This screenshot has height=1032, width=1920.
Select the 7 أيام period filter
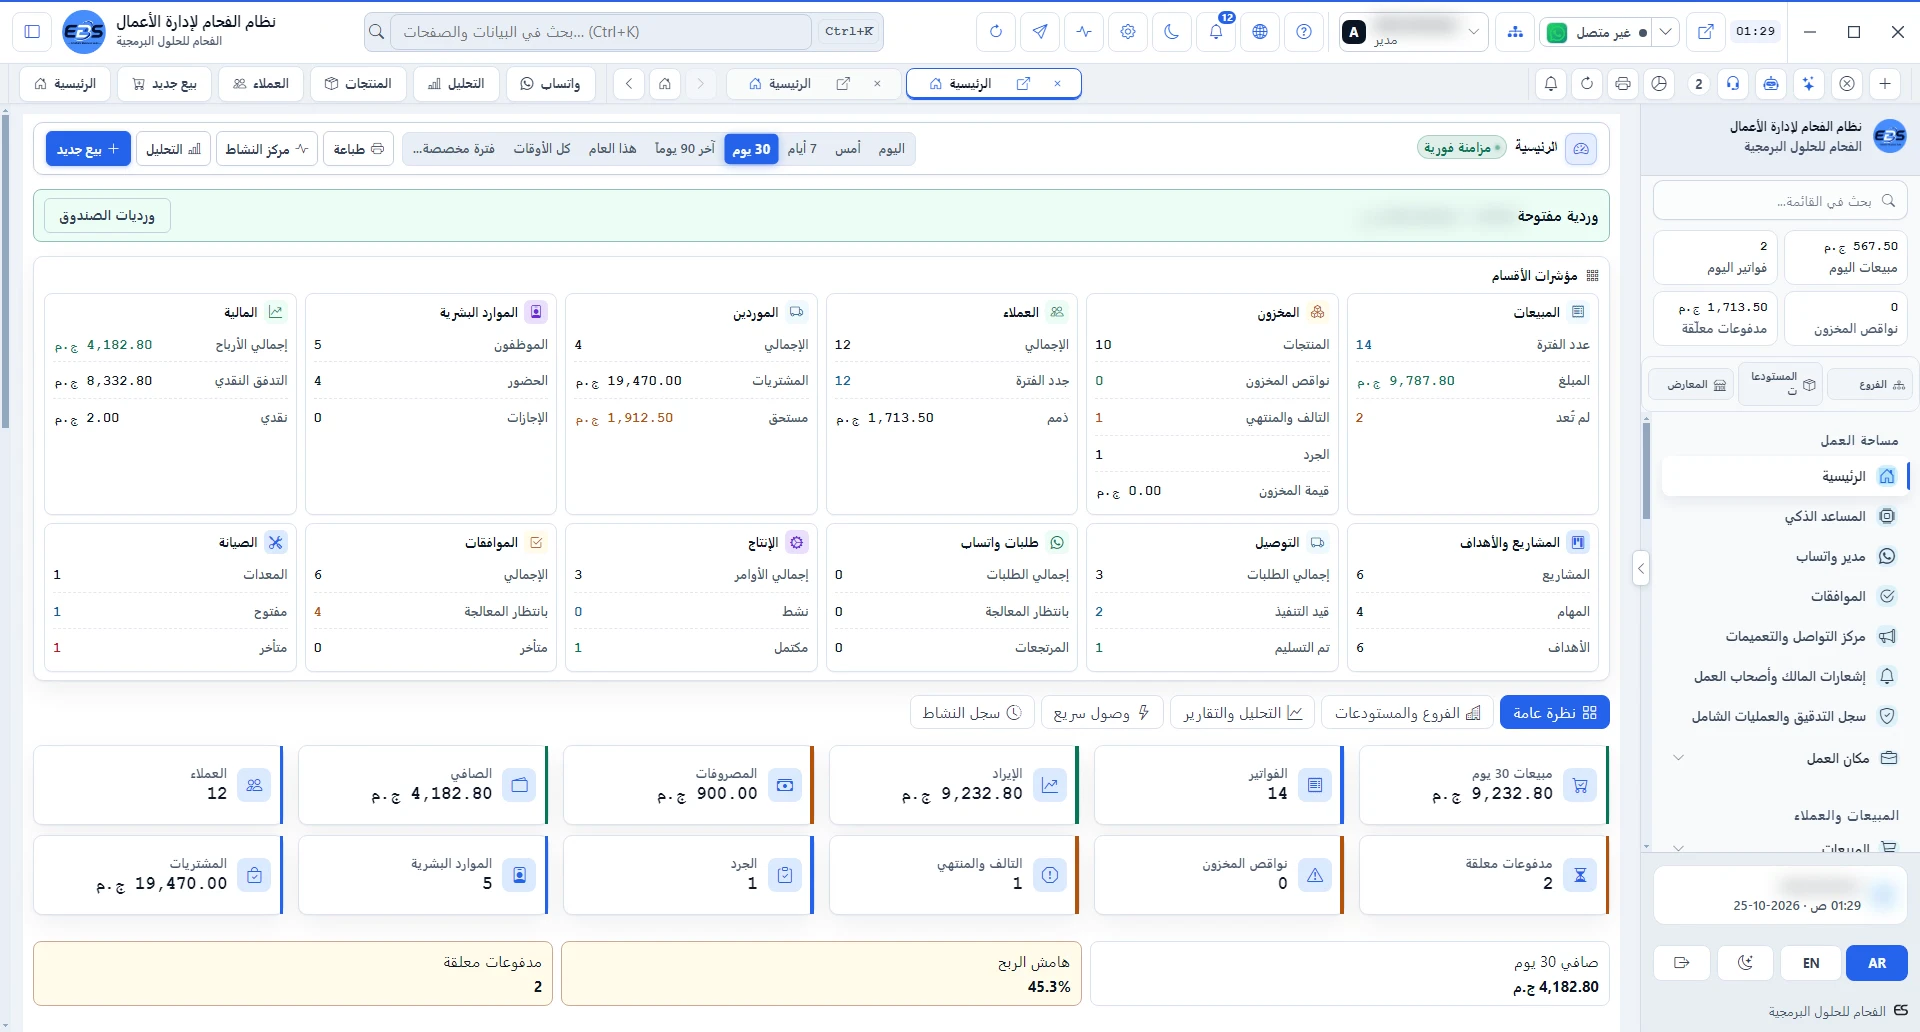pos(802,149)
